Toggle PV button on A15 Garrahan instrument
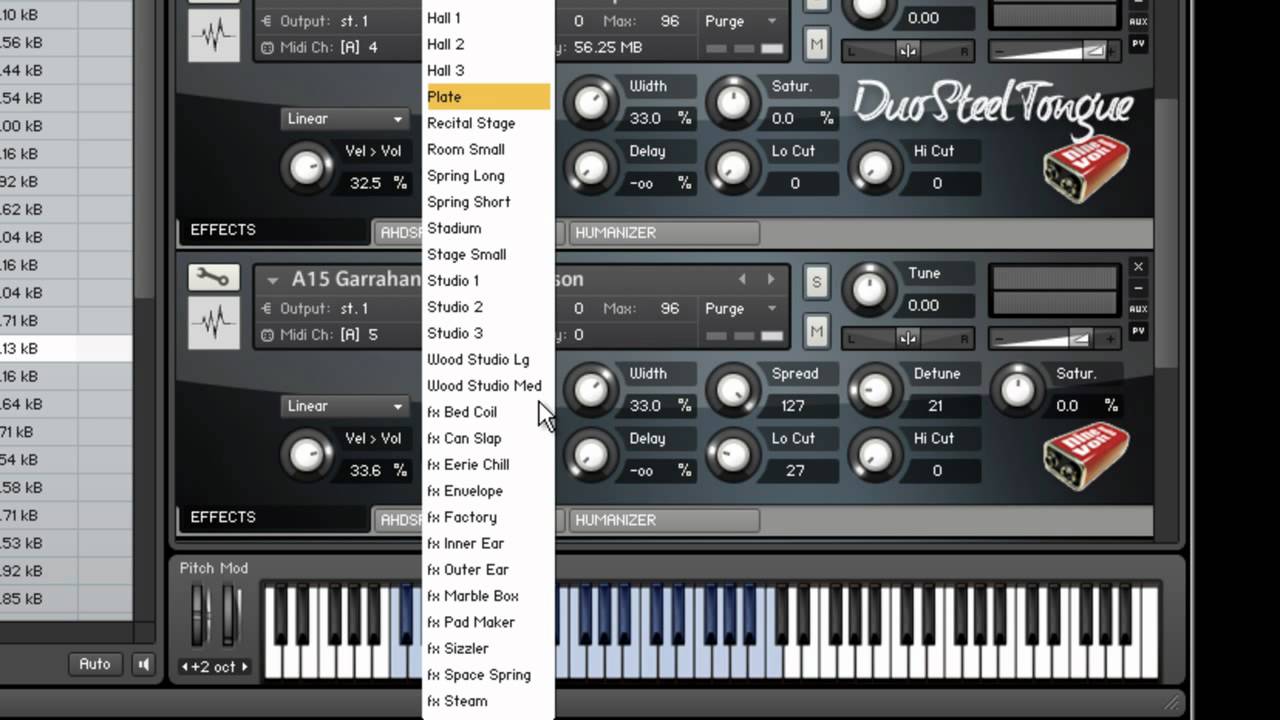 [1138, 331]
